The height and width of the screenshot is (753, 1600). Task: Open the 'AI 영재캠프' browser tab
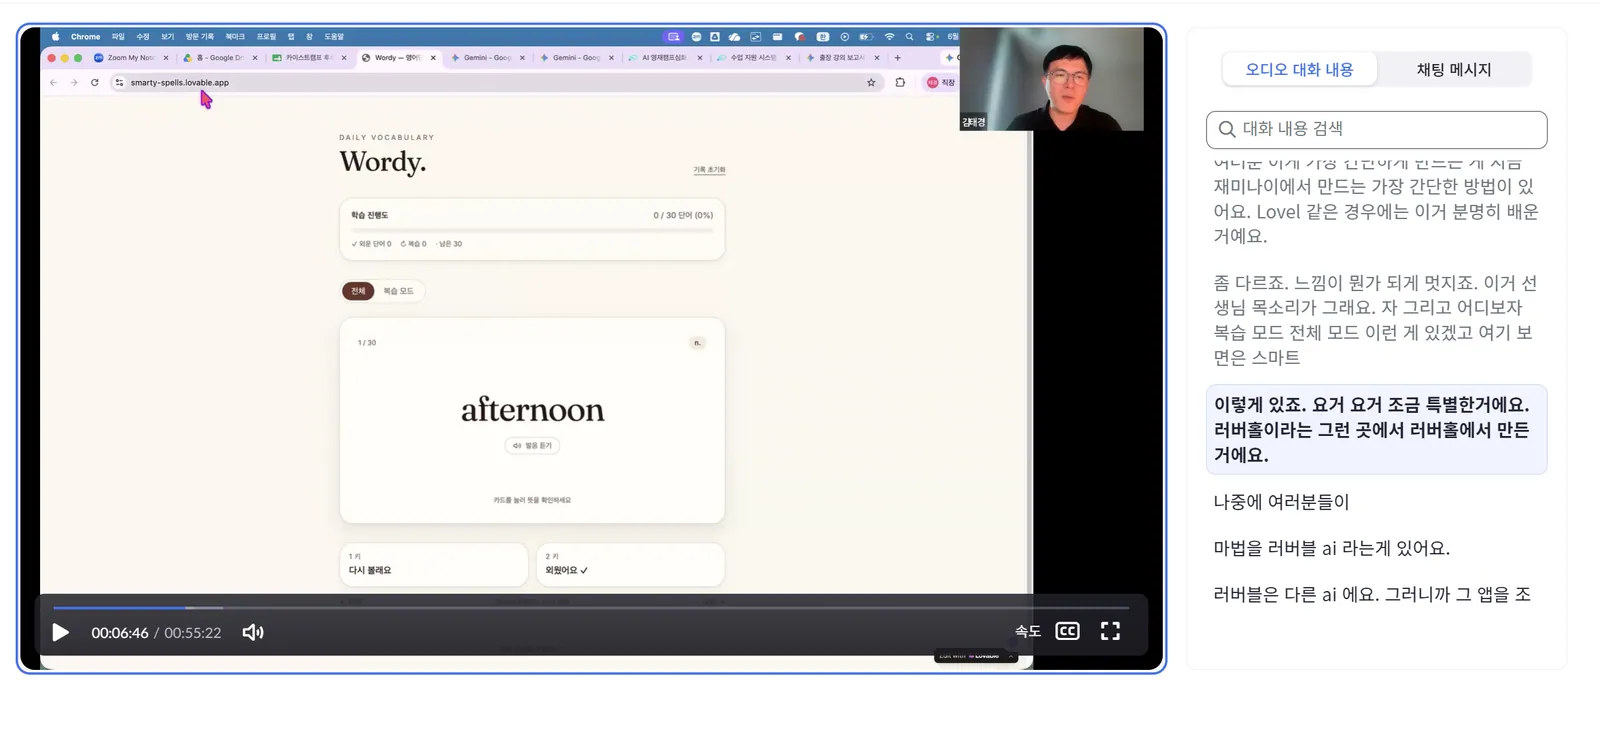pos(664,58)
